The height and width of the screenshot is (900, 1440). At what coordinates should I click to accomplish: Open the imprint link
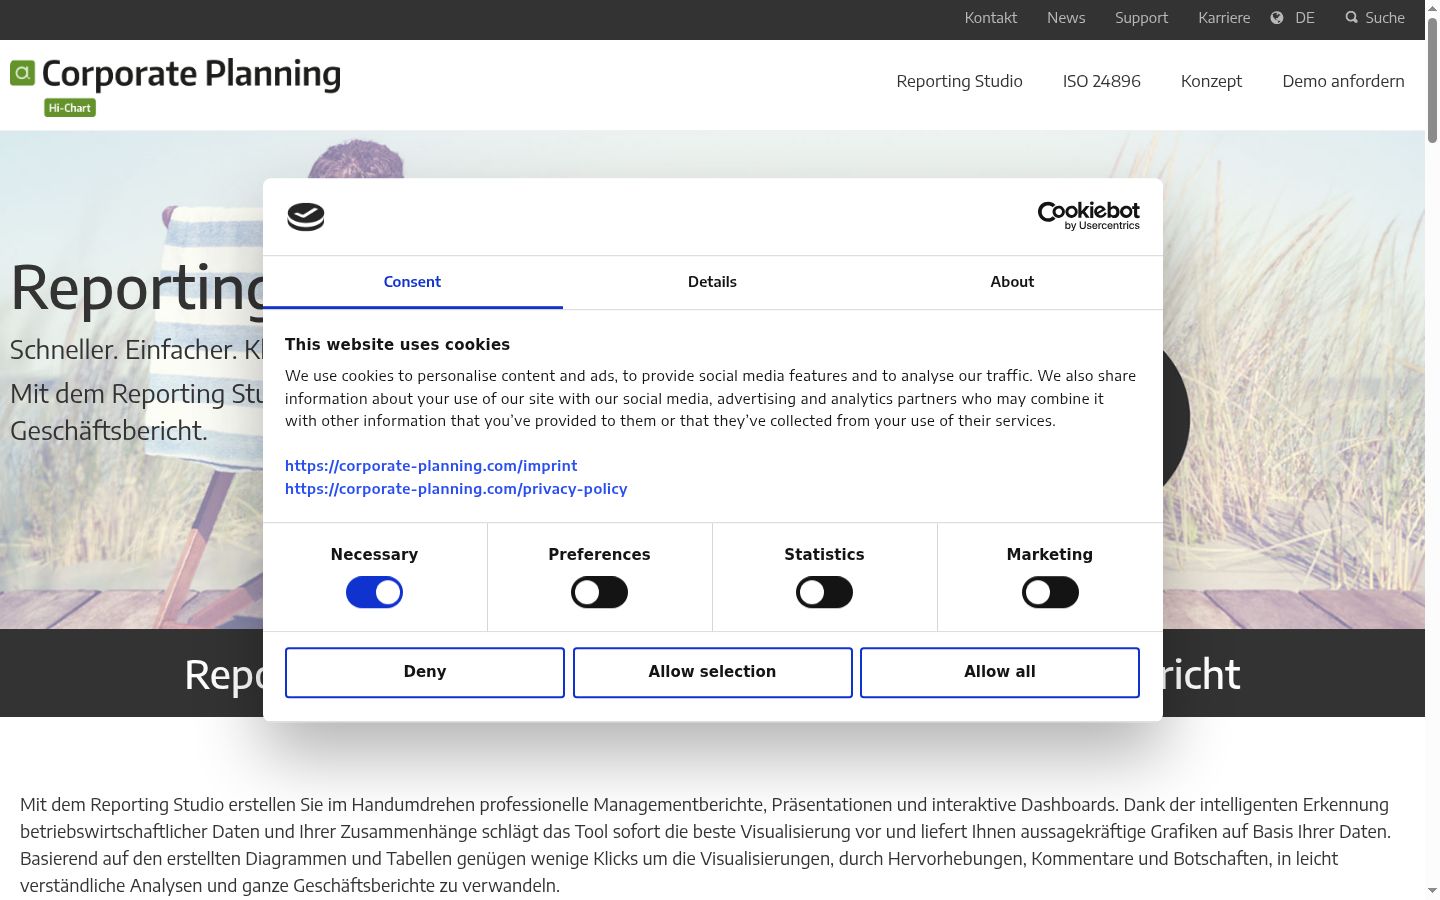(x=431, y=466)
